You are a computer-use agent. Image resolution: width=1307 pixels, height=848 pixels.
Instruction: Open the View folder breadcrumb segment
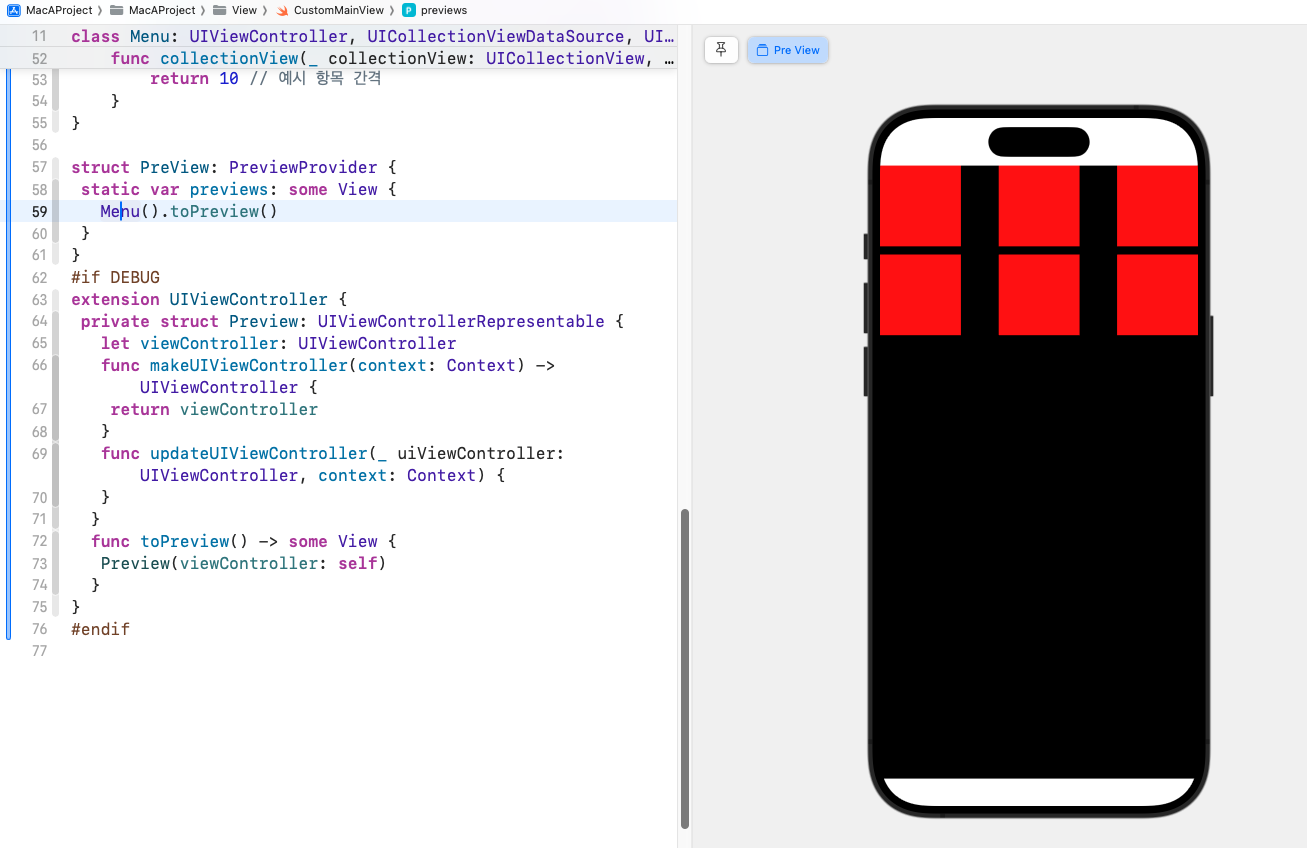point(235,10)
